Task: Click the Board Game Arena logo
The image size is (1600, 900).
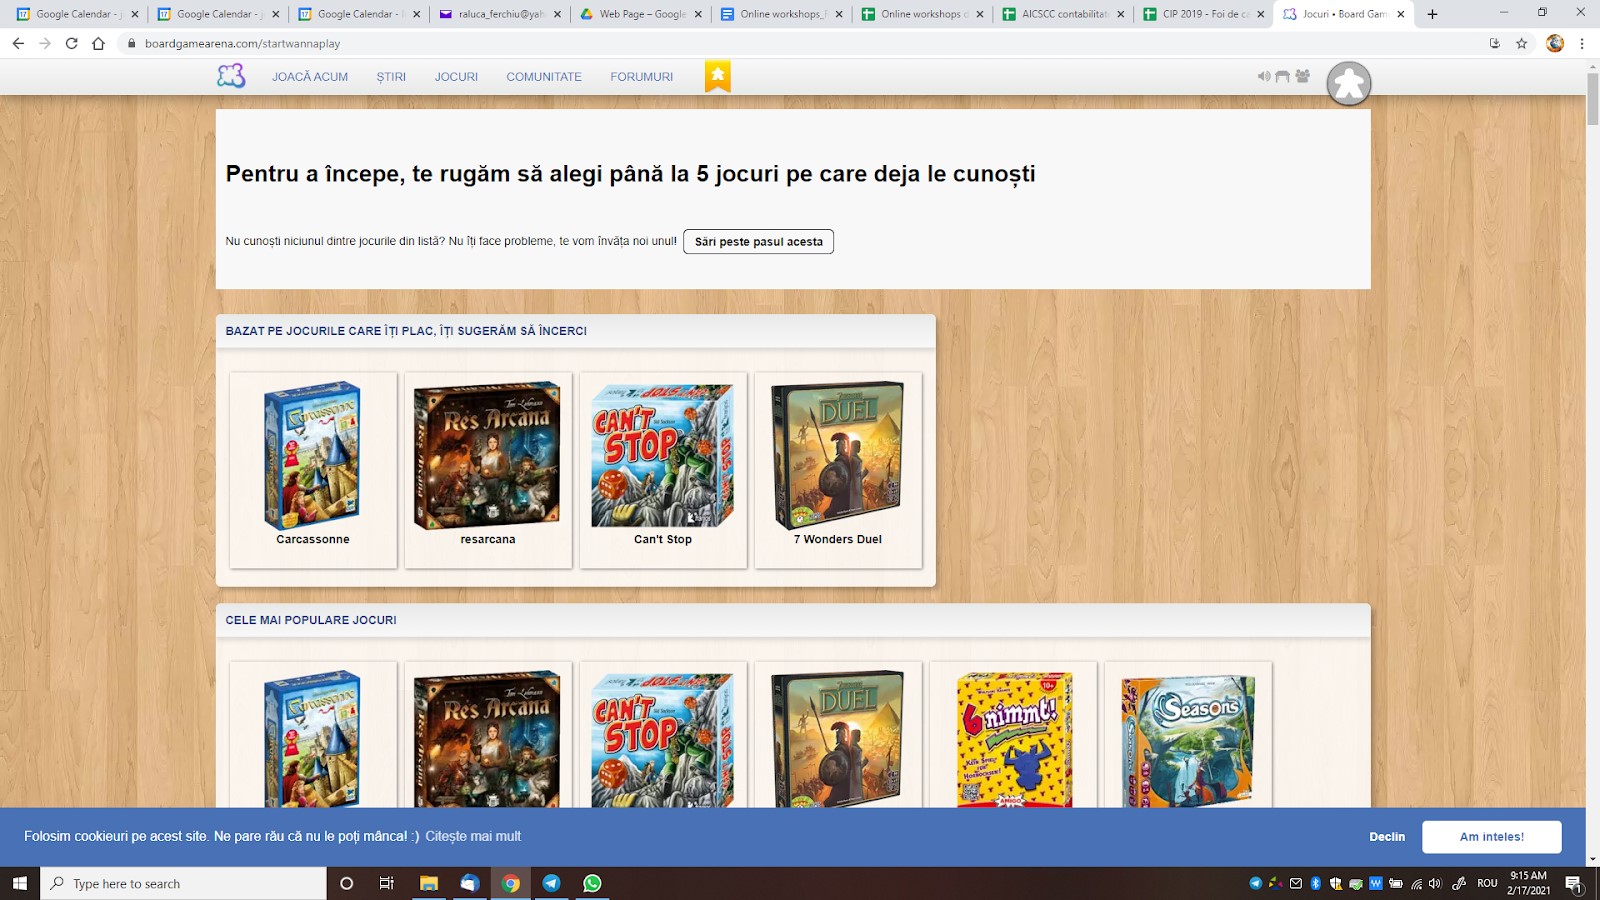Action: [x=231, y=76]
